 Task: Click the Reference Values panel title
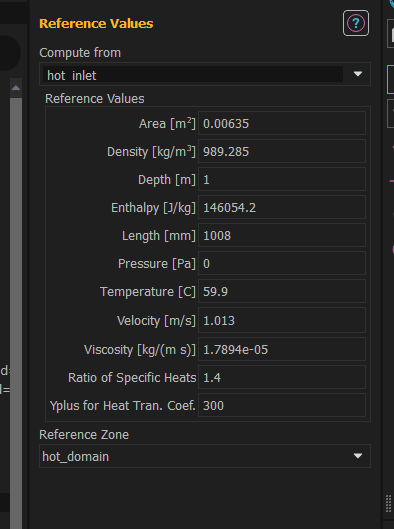point(96,24)
